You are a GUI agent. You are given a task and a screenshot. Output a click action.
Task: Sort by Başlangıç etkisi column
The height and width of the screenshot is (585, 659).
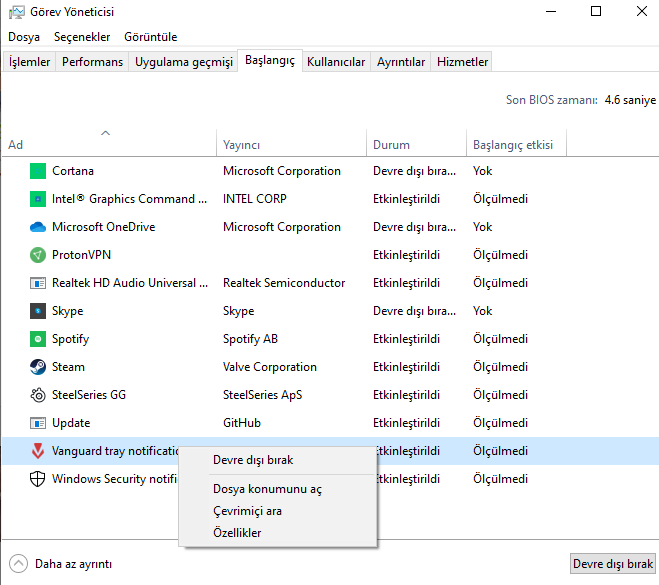pos(512,145)
